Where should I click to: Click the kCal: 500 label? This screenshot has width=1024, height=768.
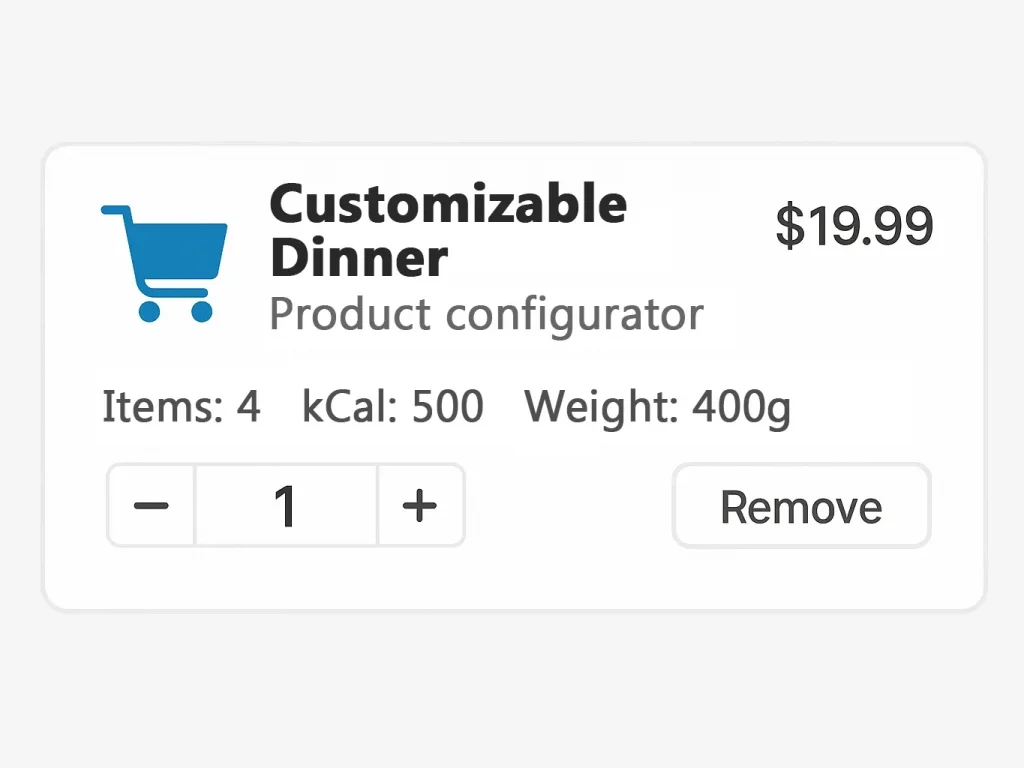pyautogui.click(x=392, y=407)
